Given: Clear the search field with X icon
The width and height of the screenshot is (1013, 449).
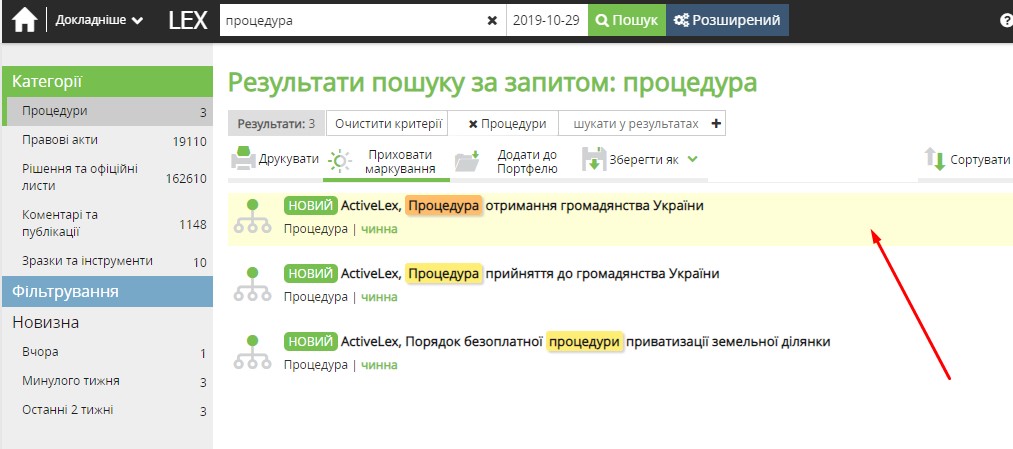Looking at the screenshot, I should 492,20.
